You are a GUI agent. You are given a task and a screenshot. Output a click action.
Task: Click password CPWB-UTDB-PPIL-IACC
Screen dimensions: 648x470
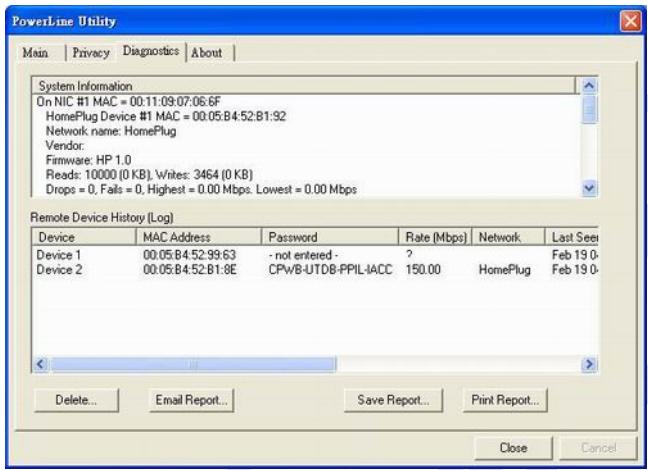tap(330, 270)
